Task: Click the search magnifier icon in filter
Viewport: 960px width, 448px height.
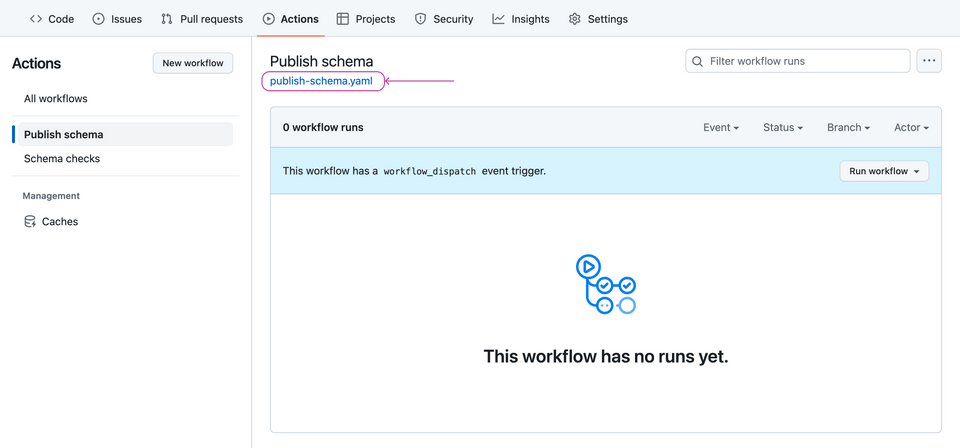Action: (x=697, y=61)
